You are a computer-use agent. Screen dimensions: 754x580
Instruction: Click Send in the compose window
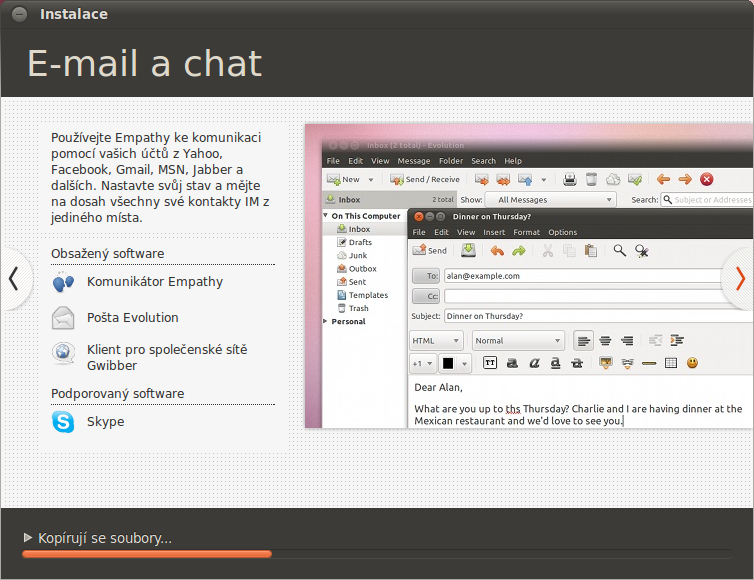click(430, 251)
